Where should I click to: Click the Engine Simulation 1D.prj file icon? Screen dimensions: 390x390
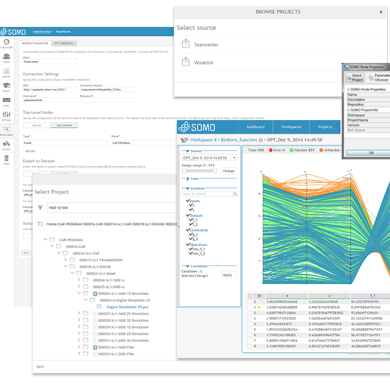pyautogui.click(x=99, y=307)
